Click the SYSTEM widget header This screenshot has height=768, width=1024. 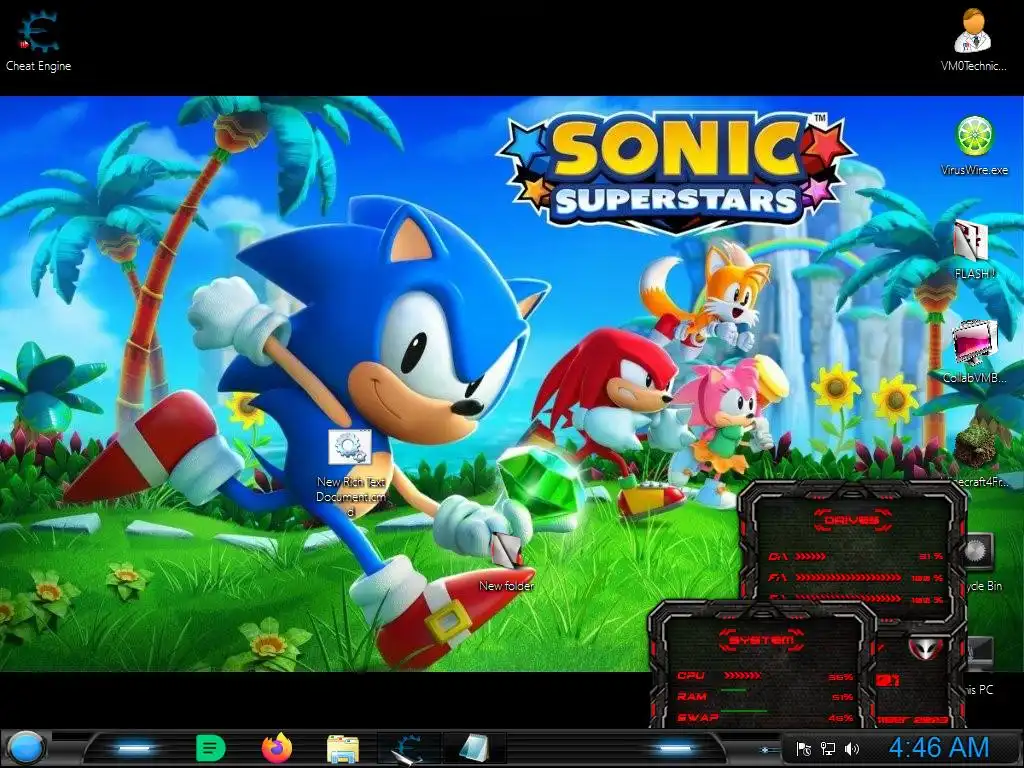point(761,640)
